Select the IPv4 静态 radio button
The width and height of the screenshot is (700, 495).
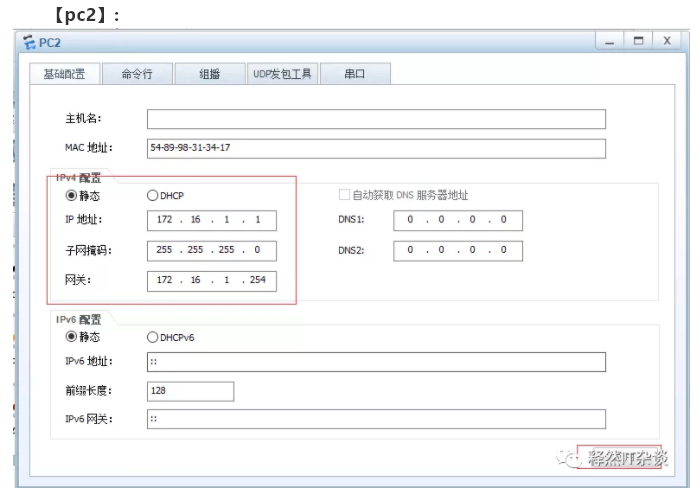click(x=71, y=196)
